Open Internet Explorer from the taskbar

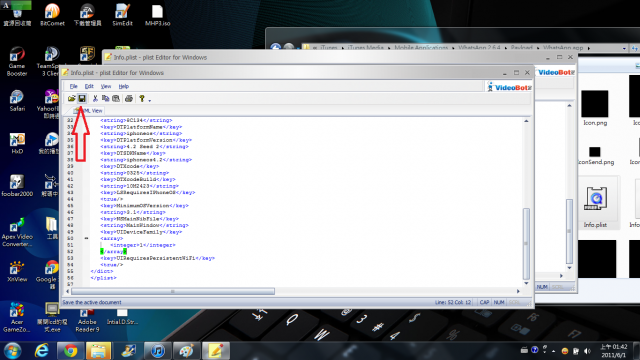click(x=42, y=351)
